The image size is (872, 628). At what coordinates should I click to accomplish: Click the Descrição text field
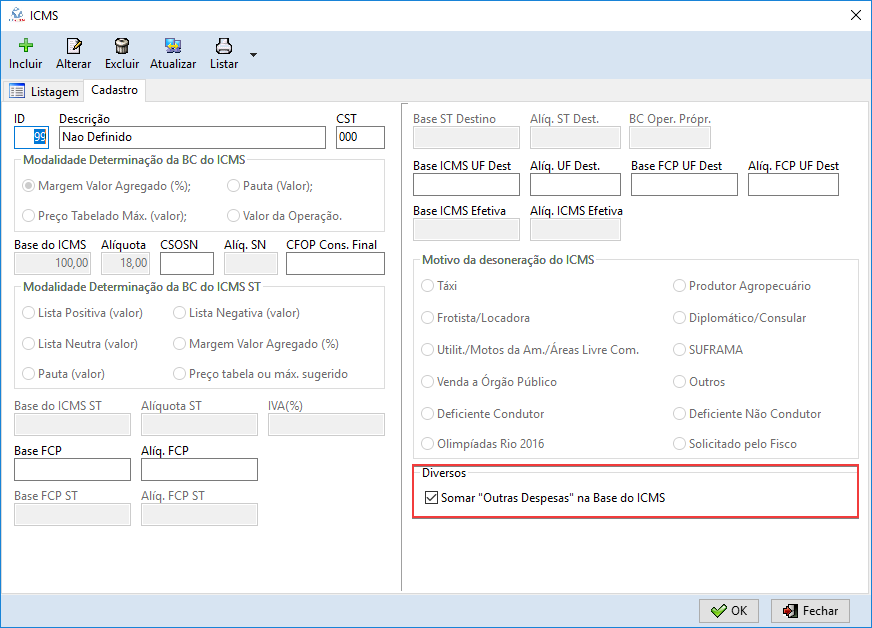point(192,137)
